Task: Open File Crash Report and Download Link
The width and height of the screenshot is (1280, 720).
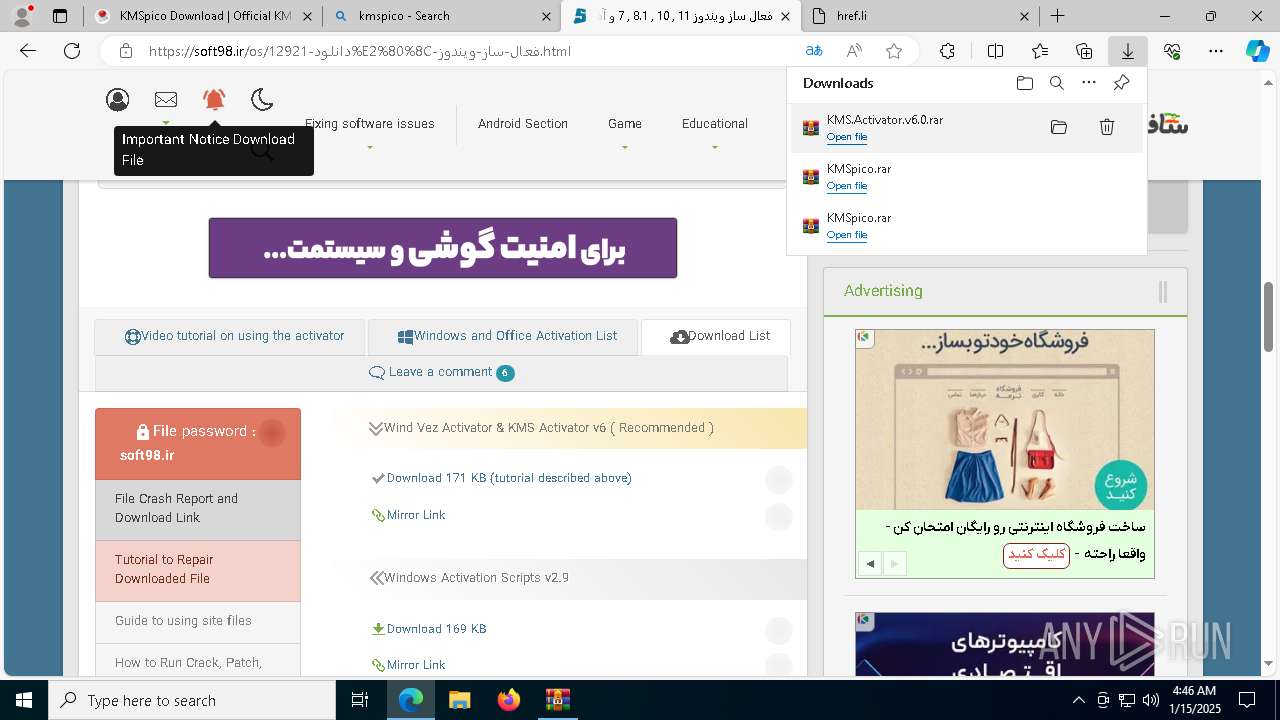Action: (198, 510)
